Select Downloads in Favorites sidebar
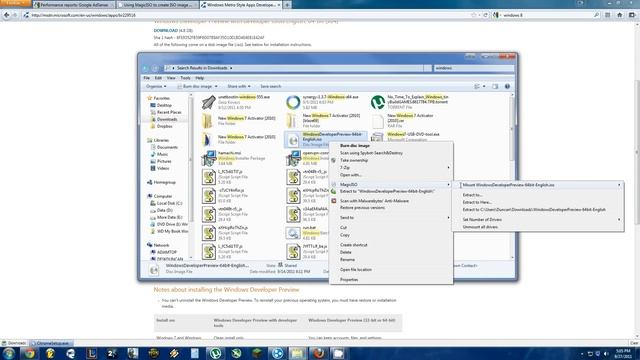The width and height of the screenshot is (640, 360). pyautogui.click(x=167, y=119)
